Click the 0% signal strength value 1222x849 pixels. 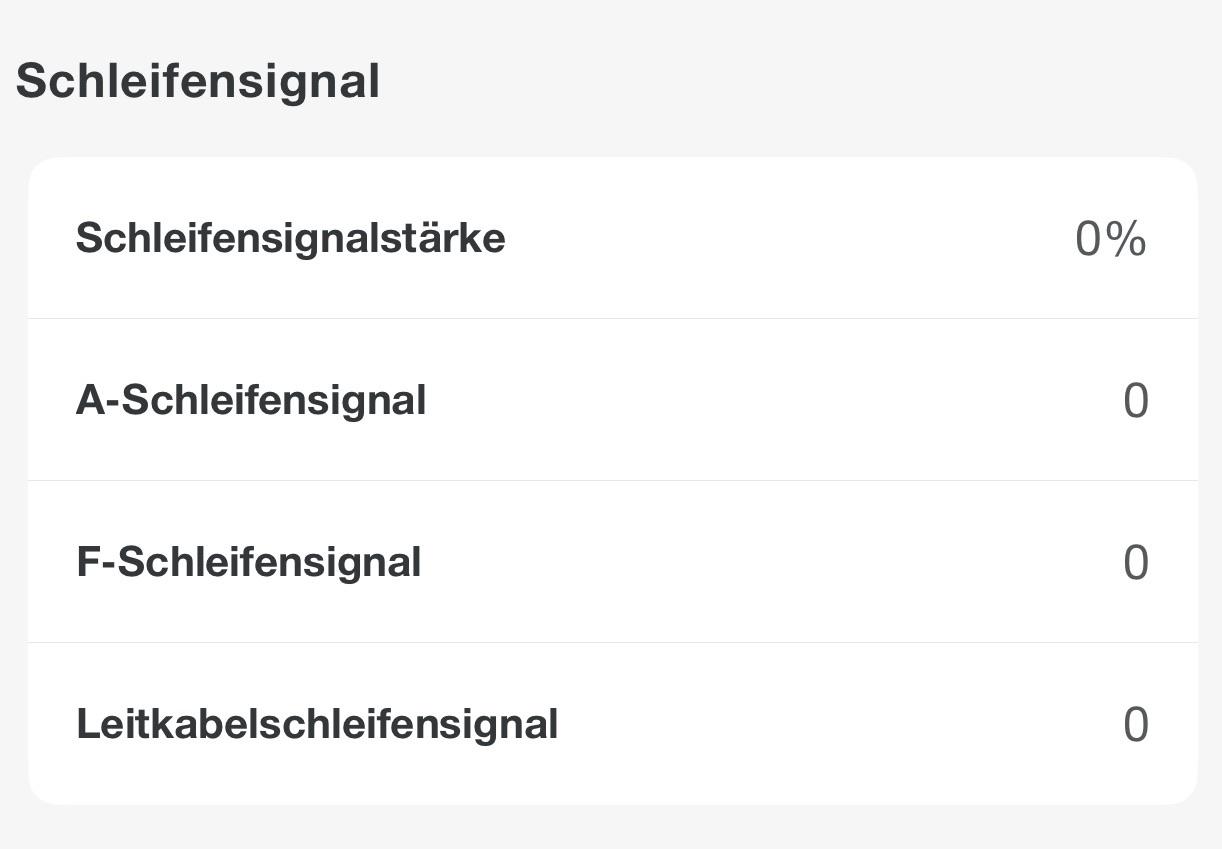1110,239
